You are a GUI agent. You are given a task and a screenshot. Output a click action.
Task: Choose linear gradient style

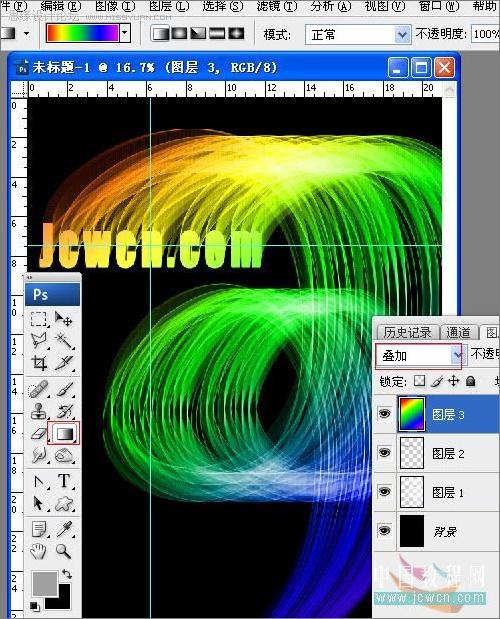(160, 34)
